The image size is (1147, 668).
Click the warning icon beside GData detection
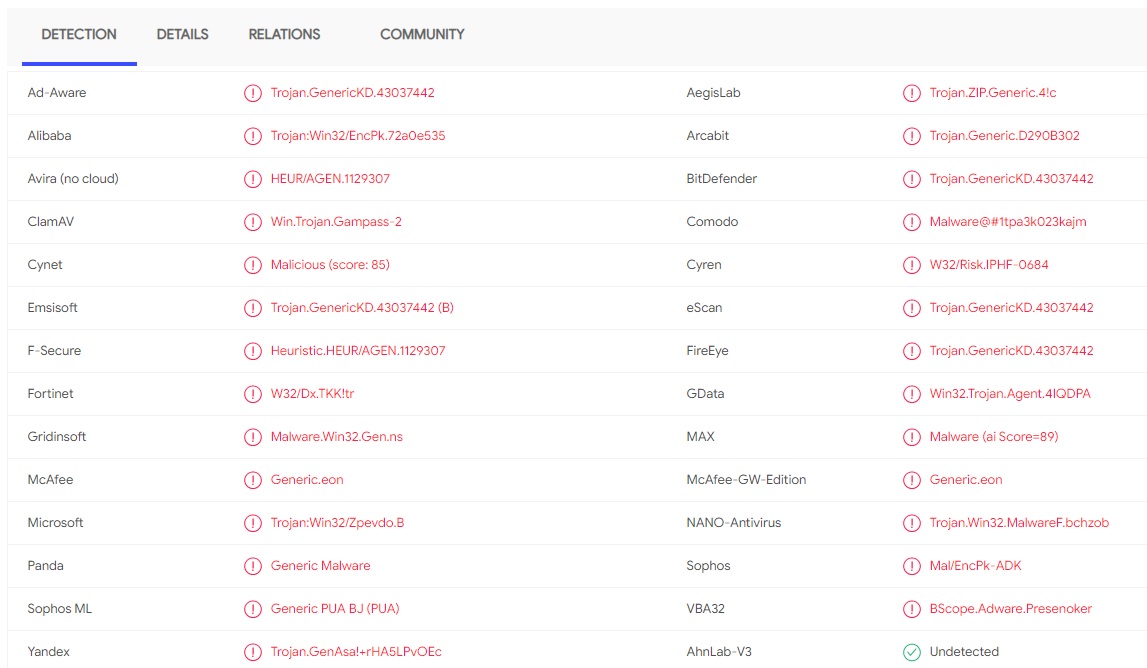point(911,394)
